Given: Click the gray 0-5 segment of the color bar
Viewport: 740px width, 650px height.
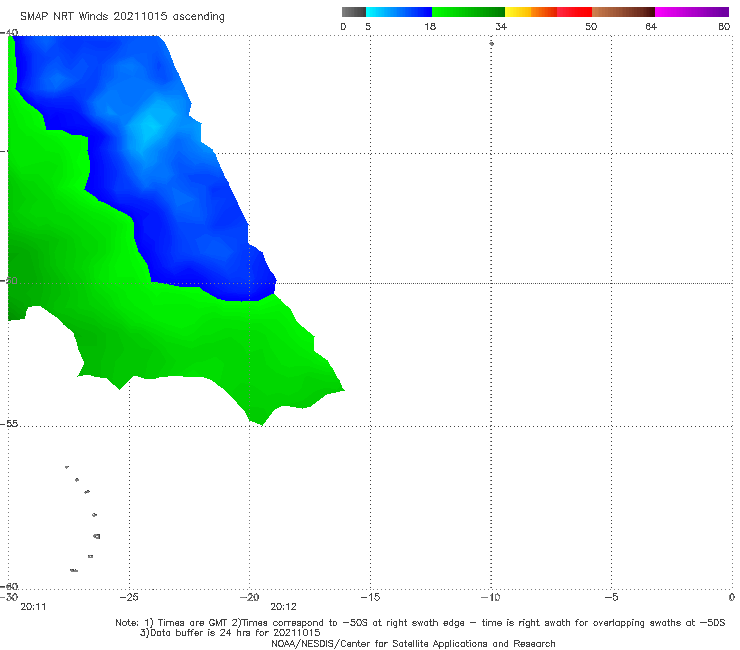Looking at the screenshot, I should coord(354,12).
